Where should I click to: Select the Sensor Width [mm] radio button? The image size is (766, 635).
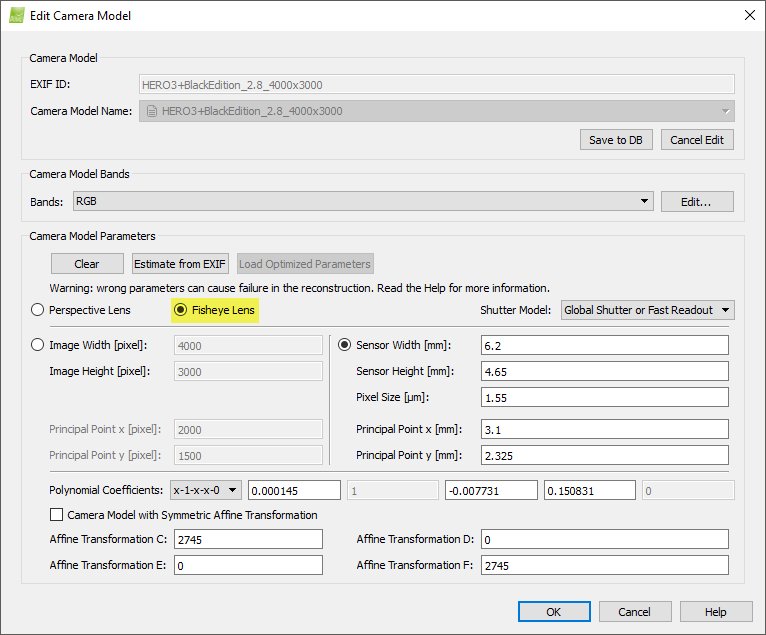tap(346, 345)
